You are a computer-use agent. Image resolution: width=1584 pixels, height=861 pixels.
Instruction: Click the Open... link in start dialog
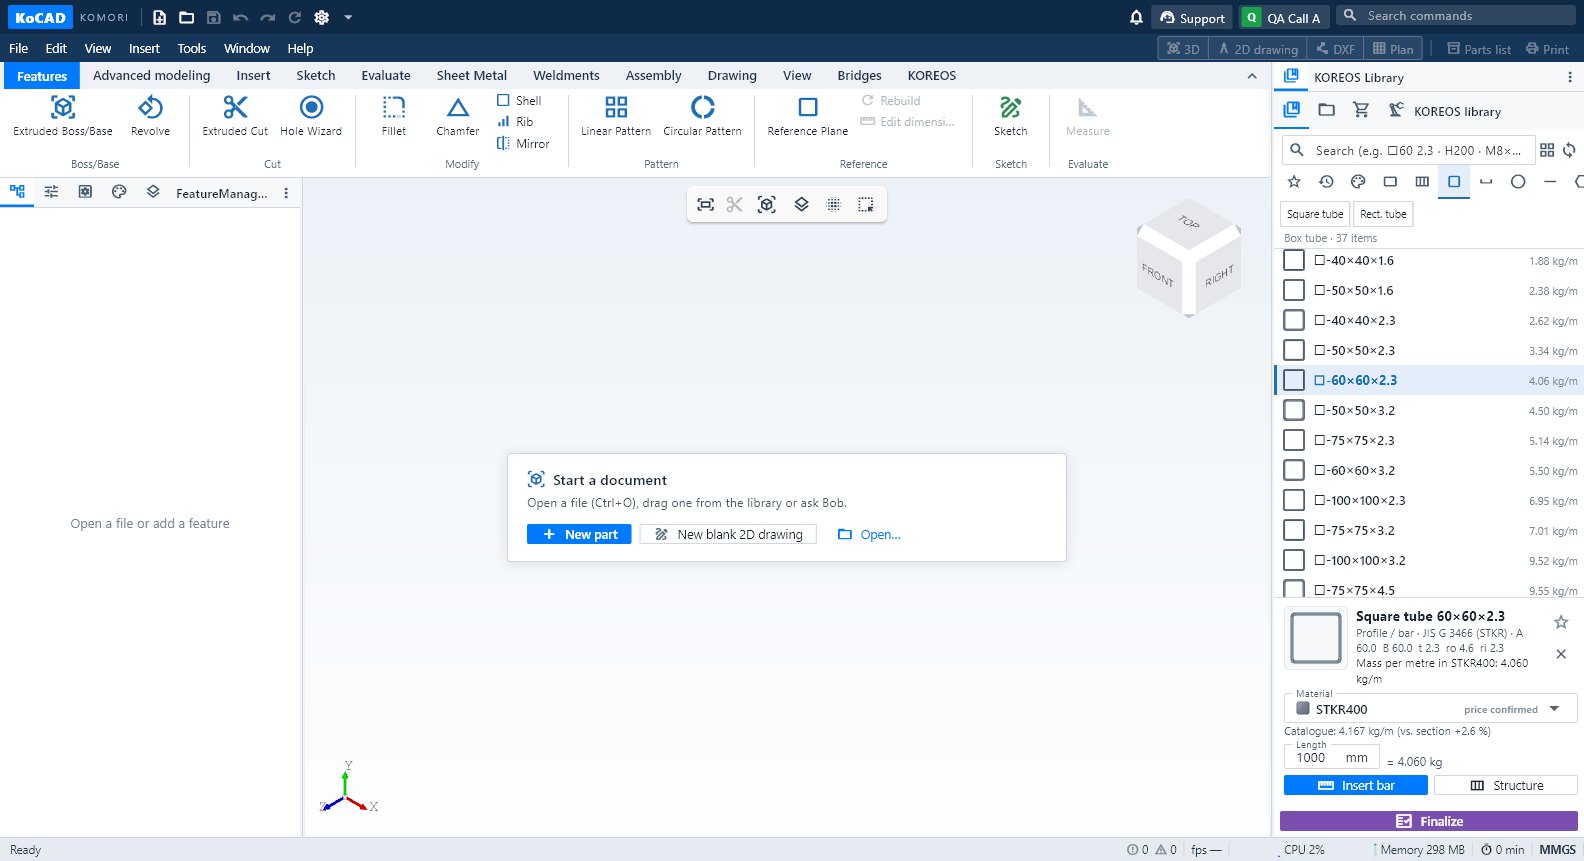click(869, 534)
